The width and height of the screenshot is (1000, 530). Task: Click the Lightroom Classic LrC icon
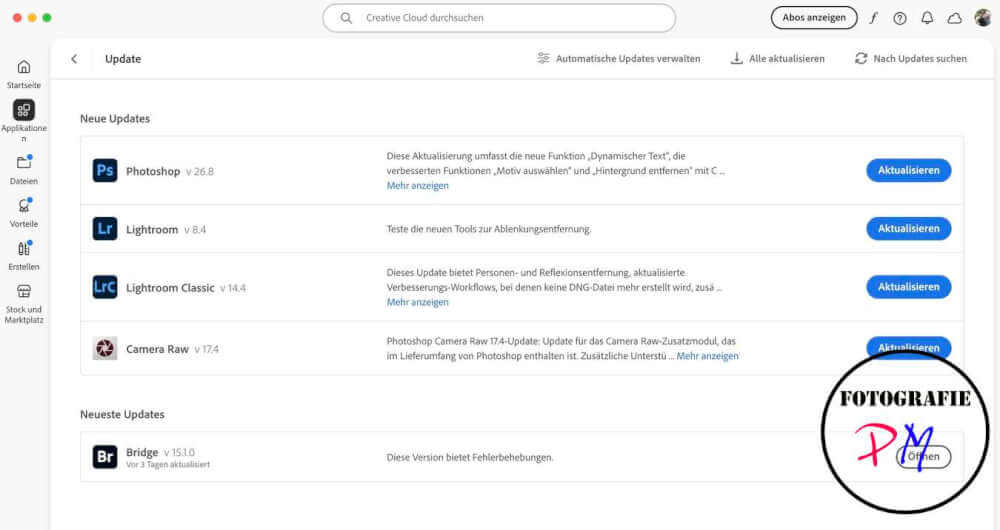coord(105,287)
